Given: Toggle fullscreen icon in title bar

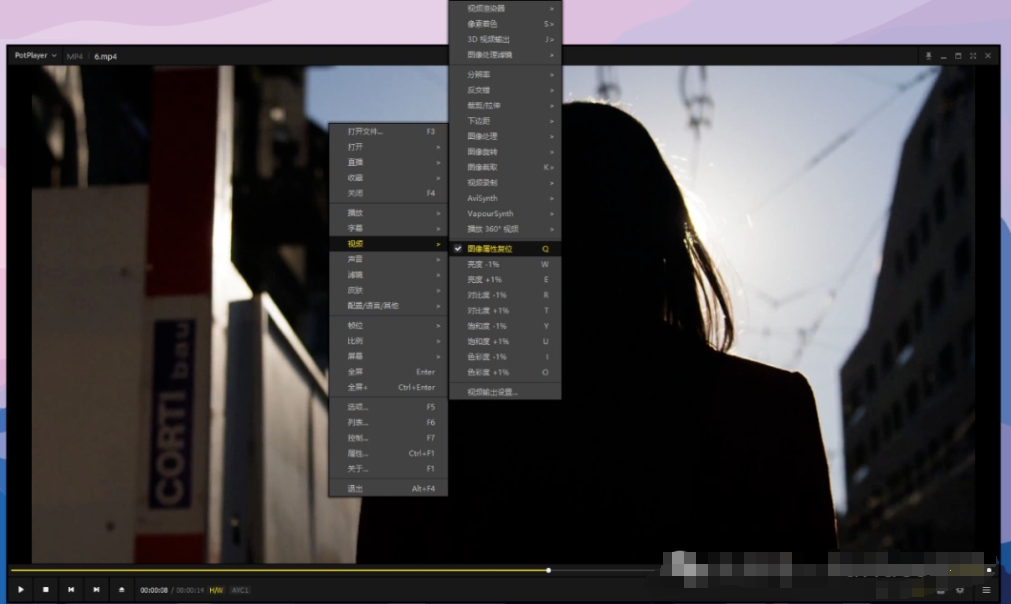Looking at the screenshot, I should (x=973, y=56).
